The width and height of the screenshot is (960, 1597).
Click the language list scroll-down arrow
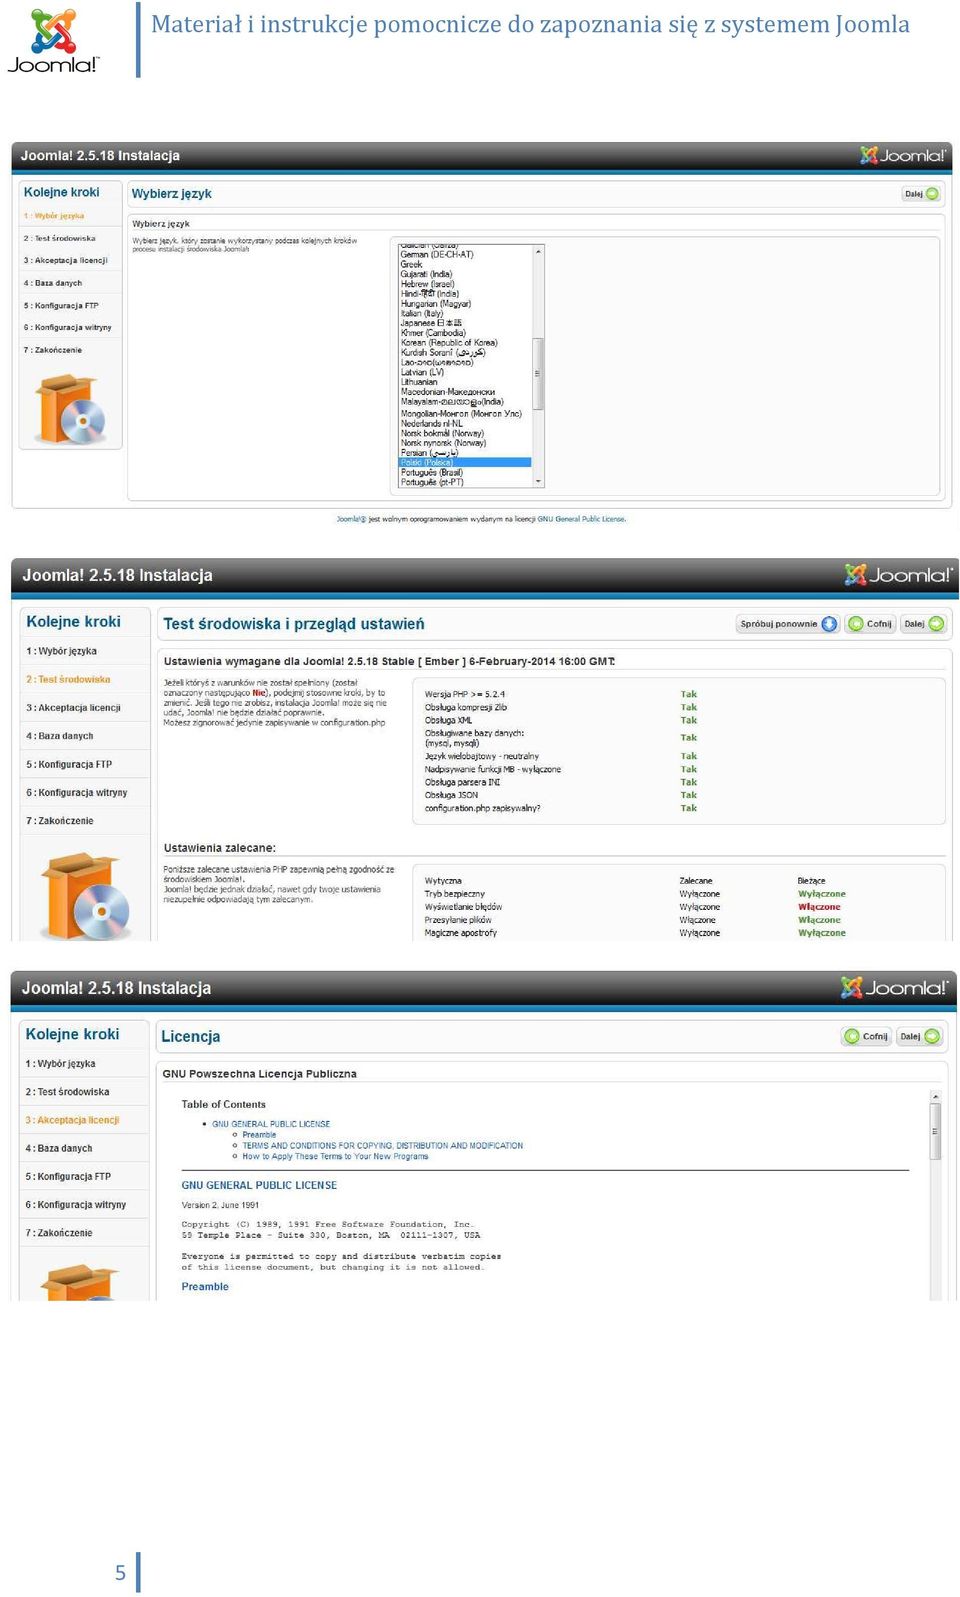point(538,482)
